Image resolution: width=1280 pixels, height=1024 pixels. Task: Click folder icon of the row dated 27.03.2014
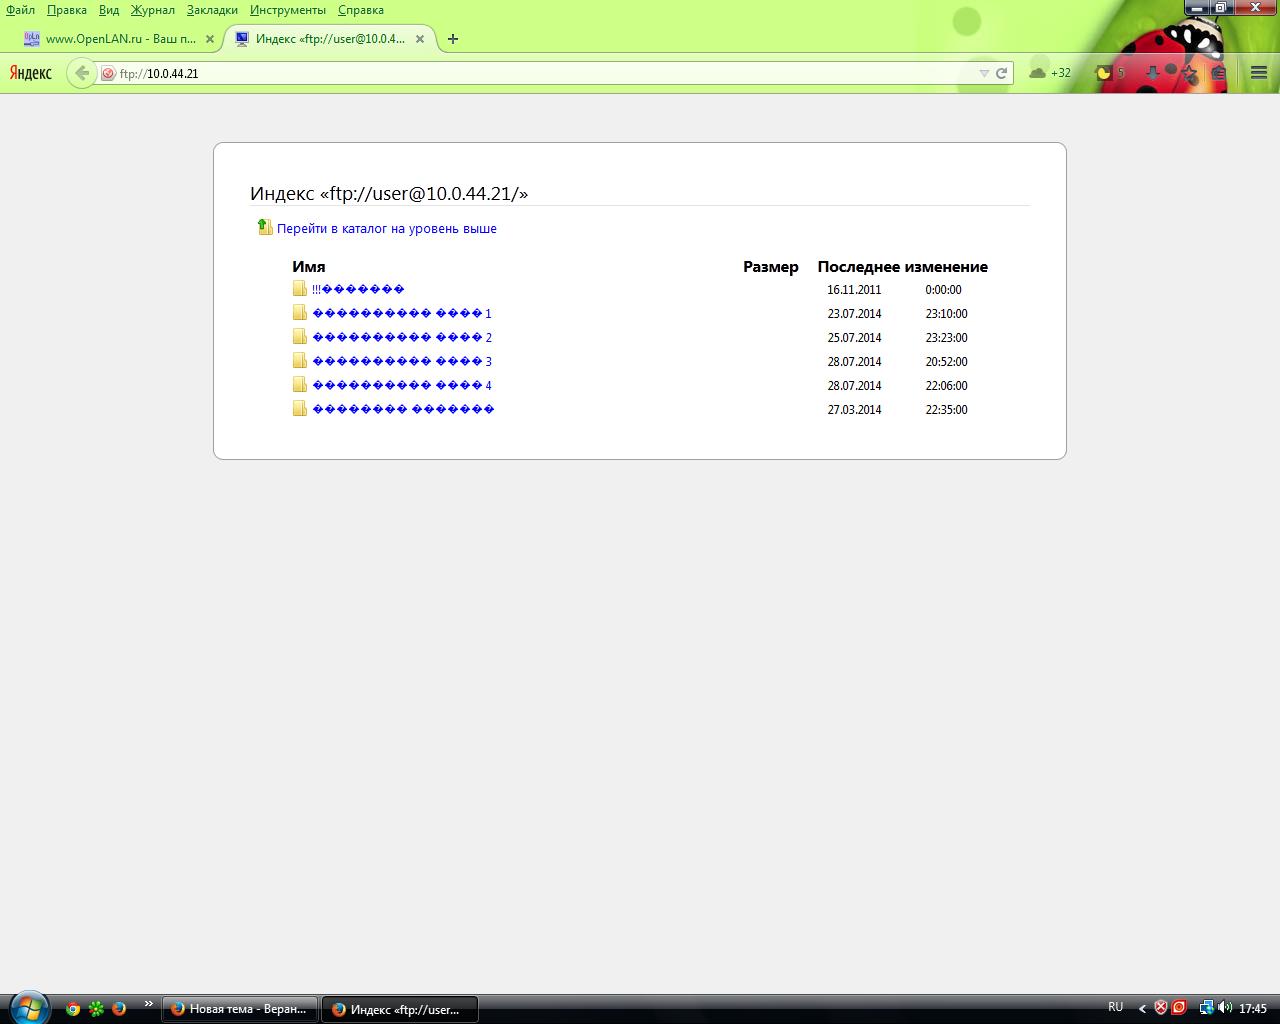[300, 408]
